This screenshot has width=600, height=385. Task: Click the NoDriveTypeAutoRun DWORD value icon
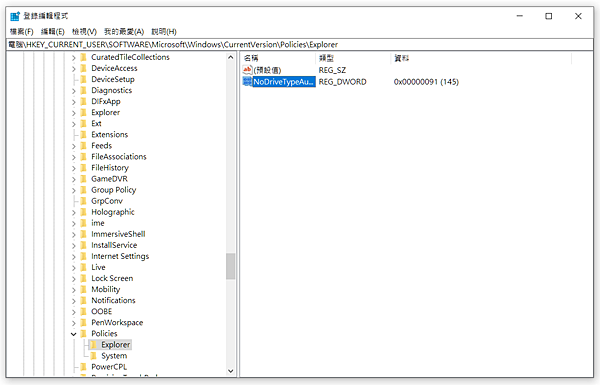click(247, 82)
